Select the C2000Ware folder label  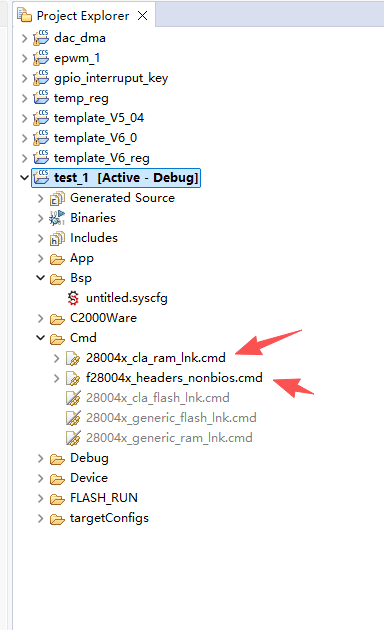click(103, 318)
